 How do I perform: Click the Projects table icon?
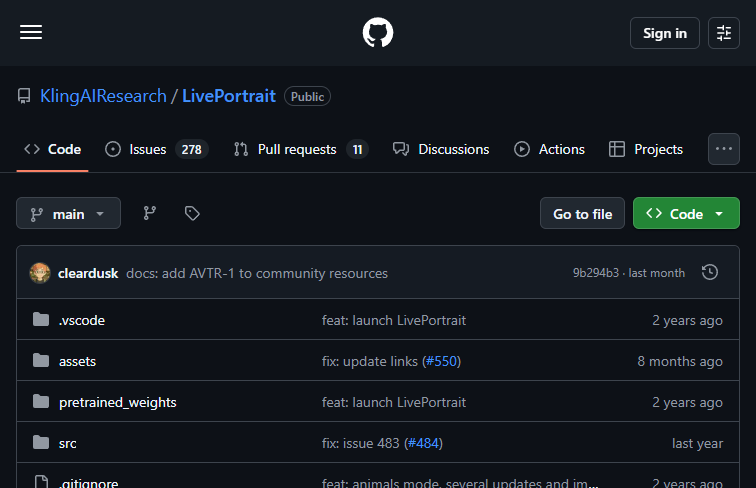pyautogui.click(x=617, y=149)
